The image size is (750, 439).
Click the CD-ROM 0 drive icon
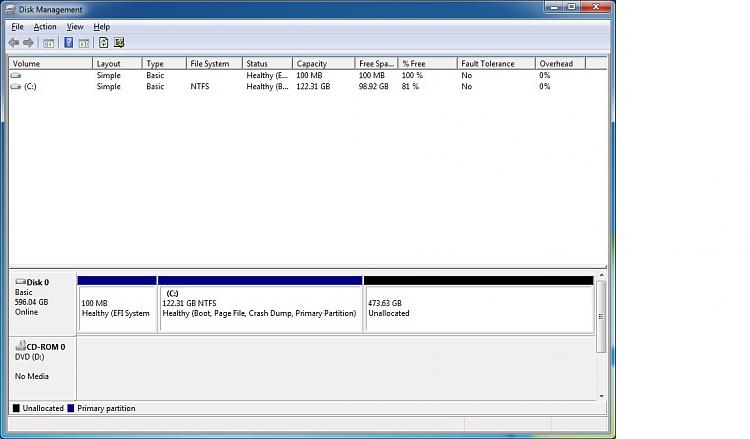coord(21,345)
